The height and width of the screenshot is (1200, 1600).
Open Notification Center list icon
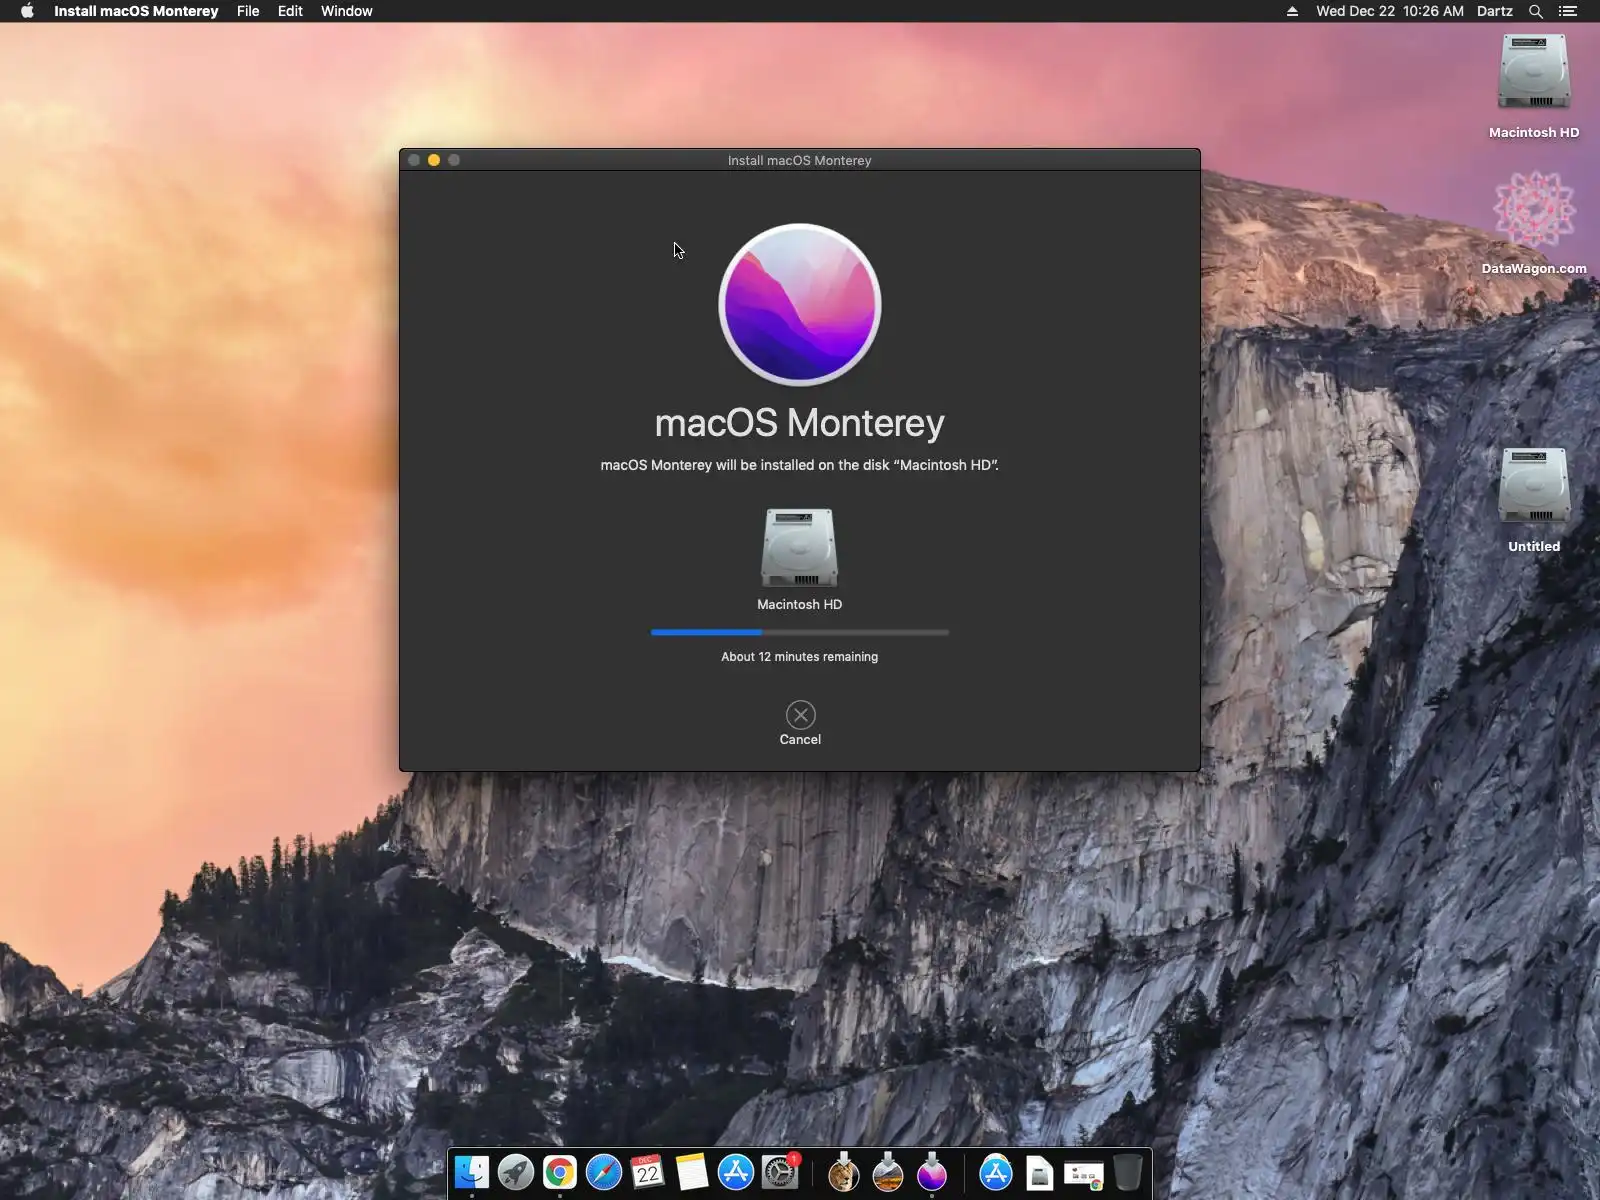1568,11
